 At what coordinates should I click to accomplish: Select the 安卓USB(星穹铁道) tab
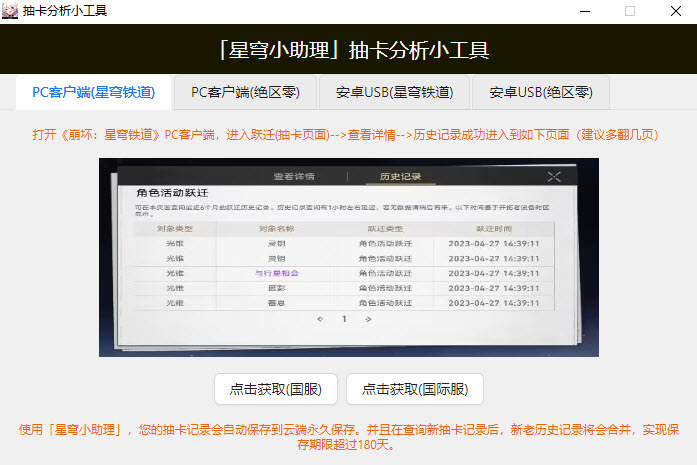(394, 92)
